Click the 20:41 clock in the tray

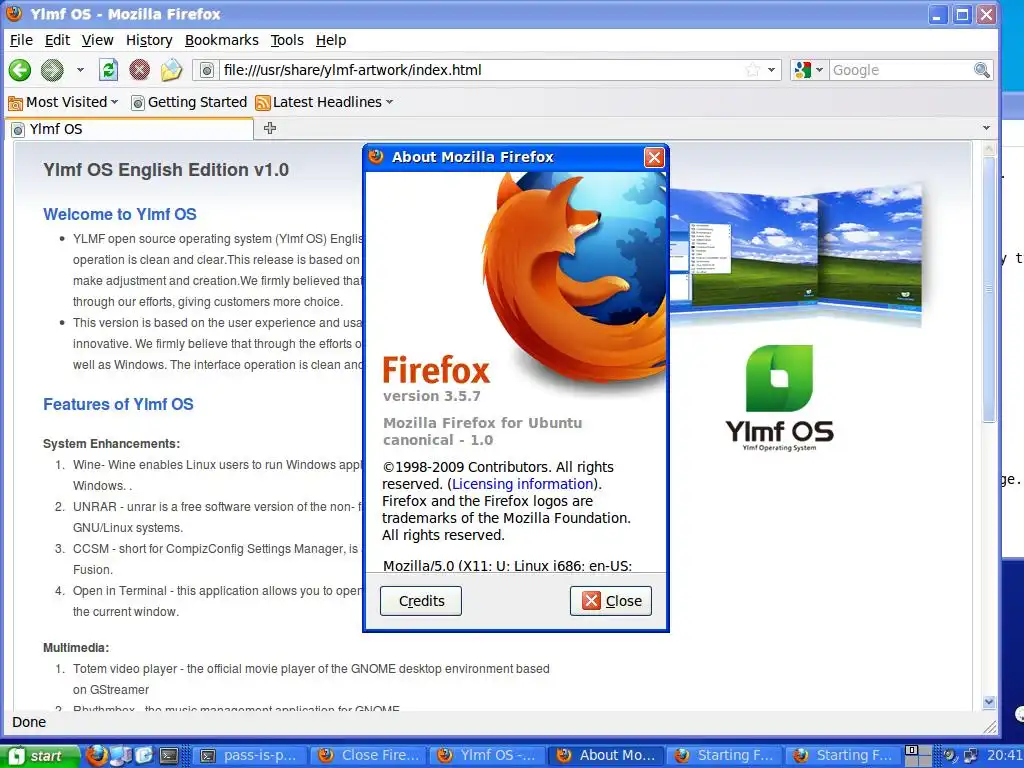click(1005, 756)
